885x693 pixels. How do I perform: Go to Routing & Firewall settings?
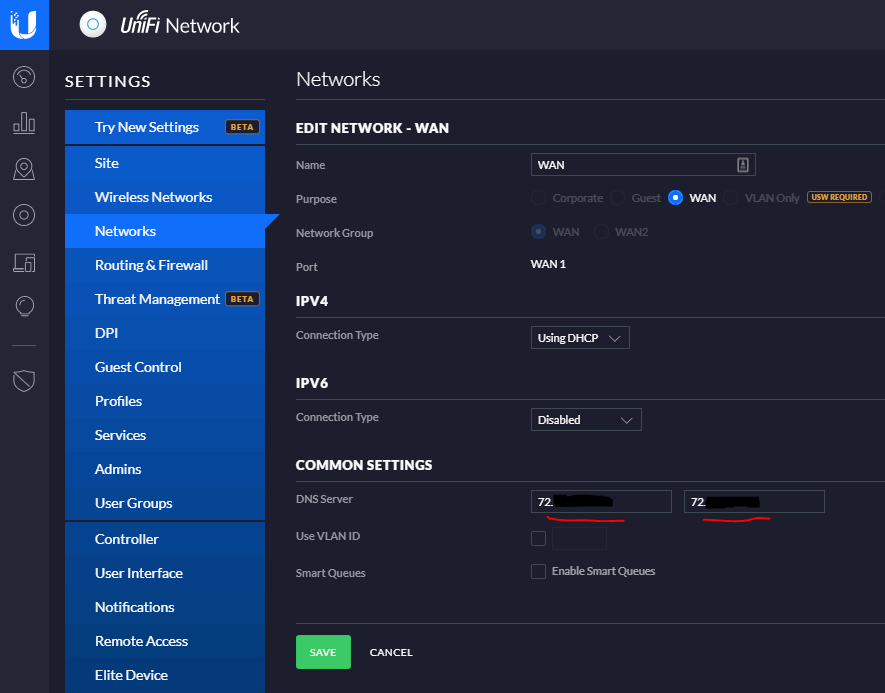click(151, 265)
